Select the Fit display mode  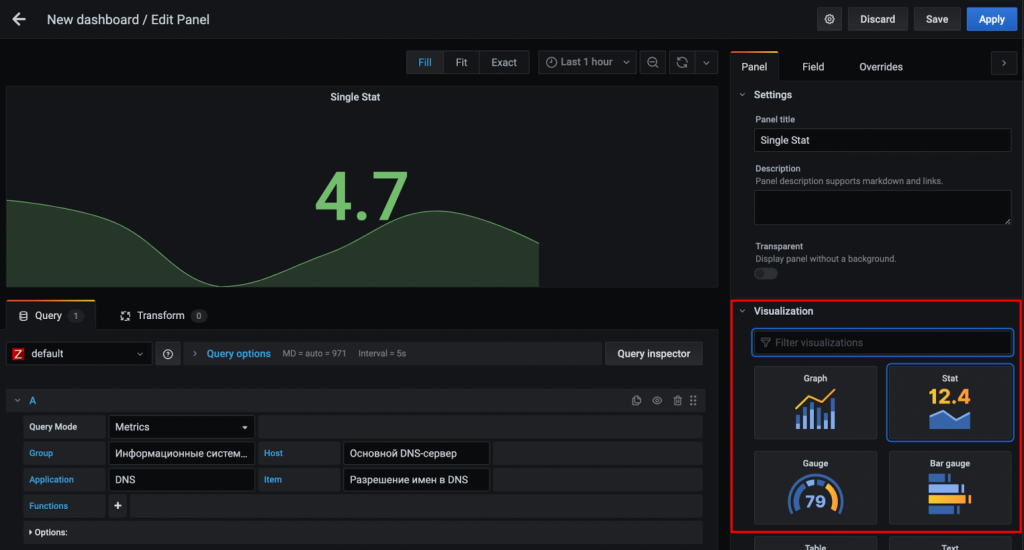[x=461, y=62]
